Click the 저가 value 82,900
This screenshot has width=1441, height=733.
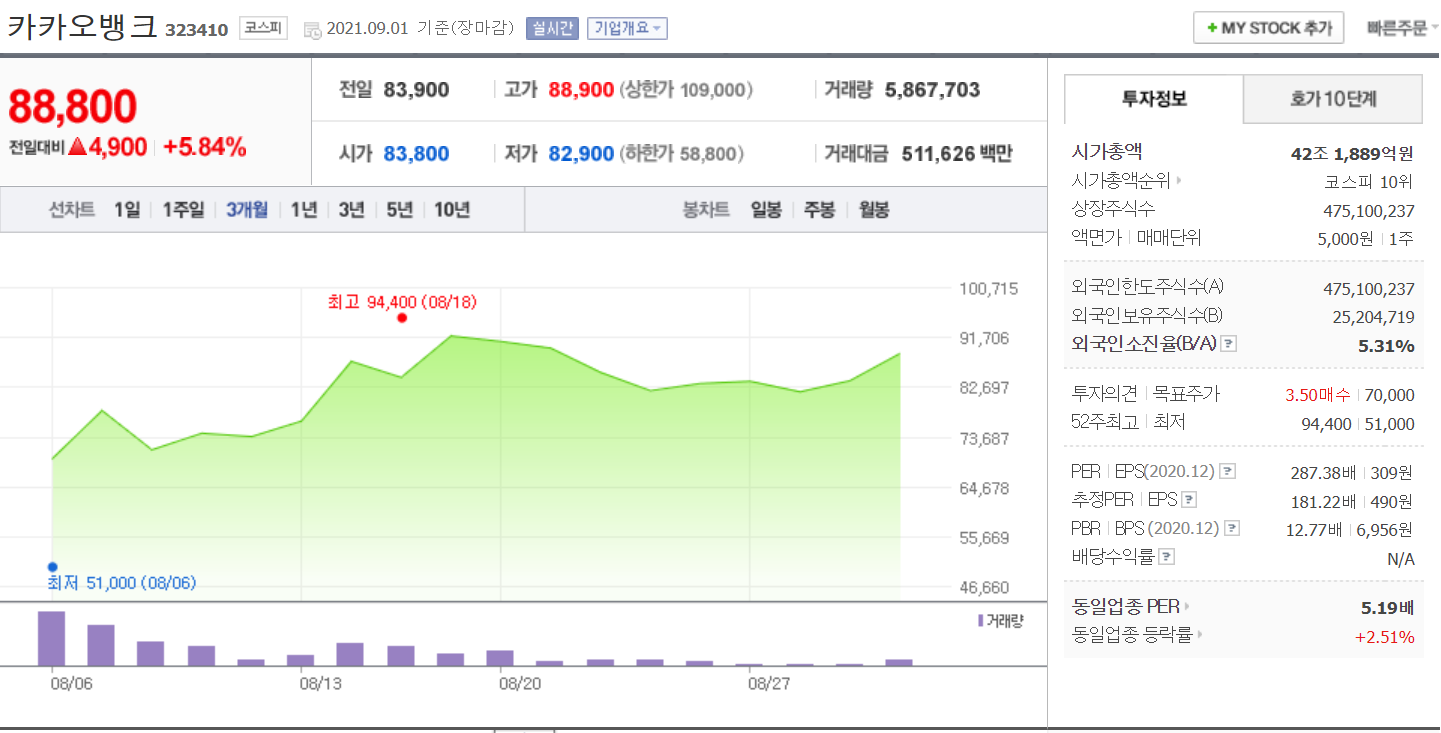click(581, 154)
